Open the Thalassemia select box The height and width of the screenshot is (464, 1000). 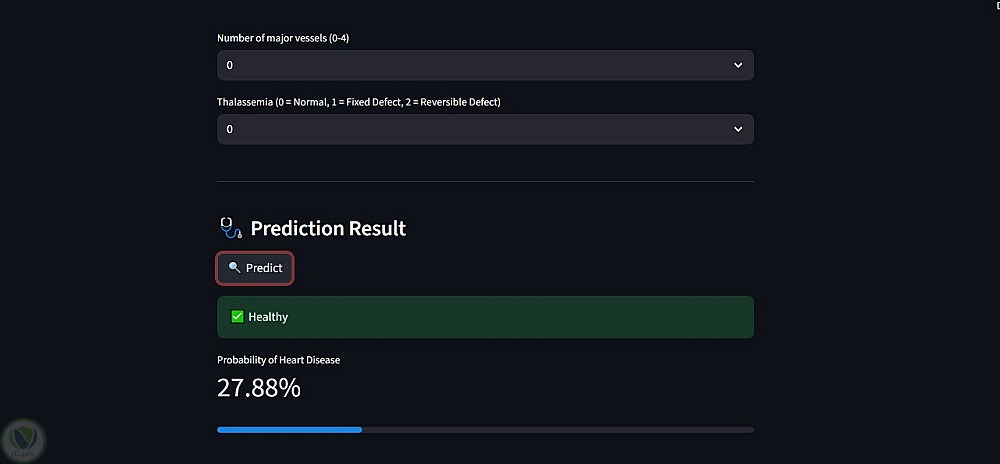(x=485, y=129)
